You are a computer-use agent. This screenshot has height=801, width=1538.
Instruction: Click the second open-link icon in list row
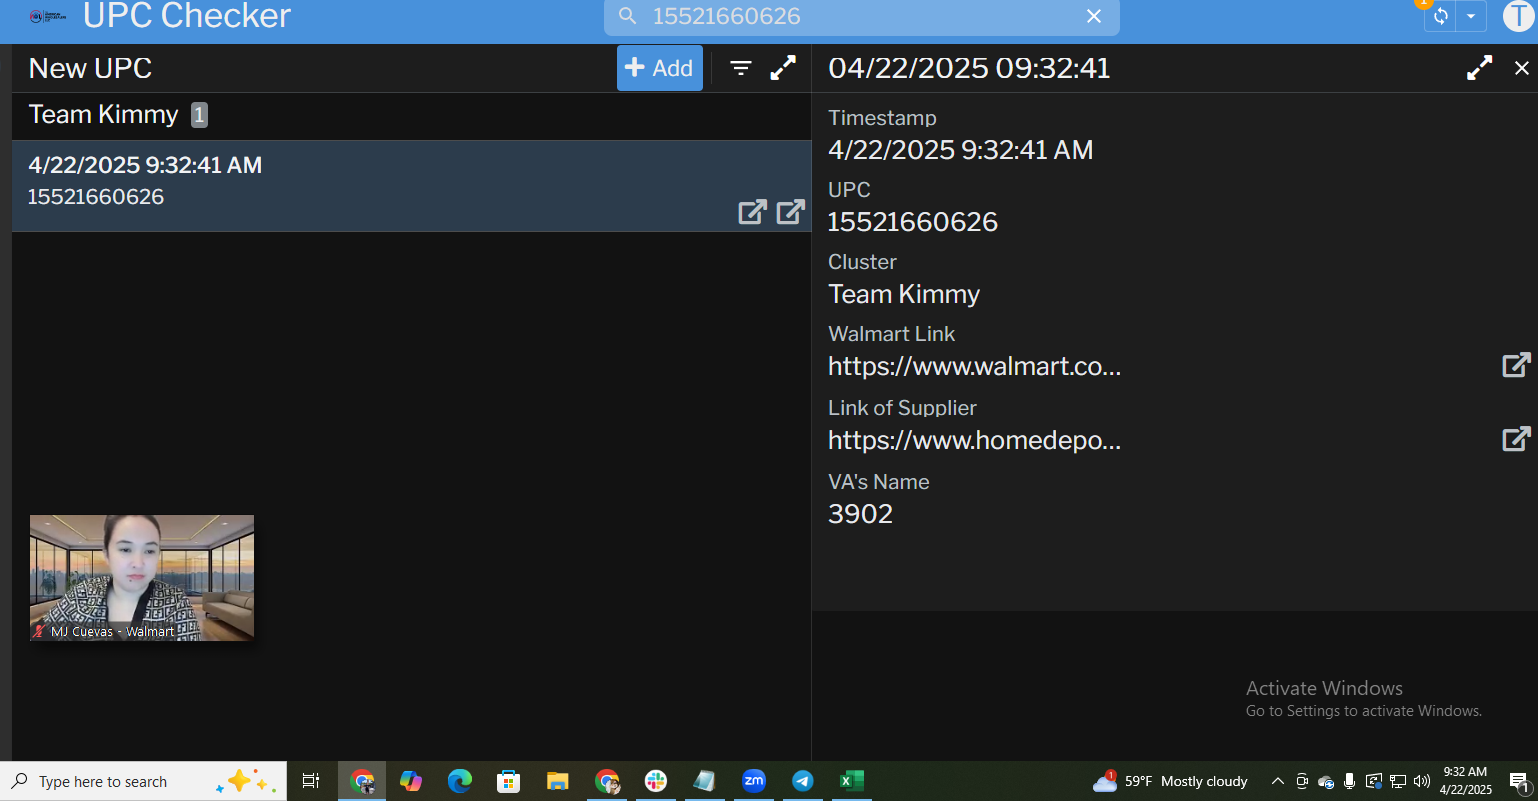pos(790,212)
